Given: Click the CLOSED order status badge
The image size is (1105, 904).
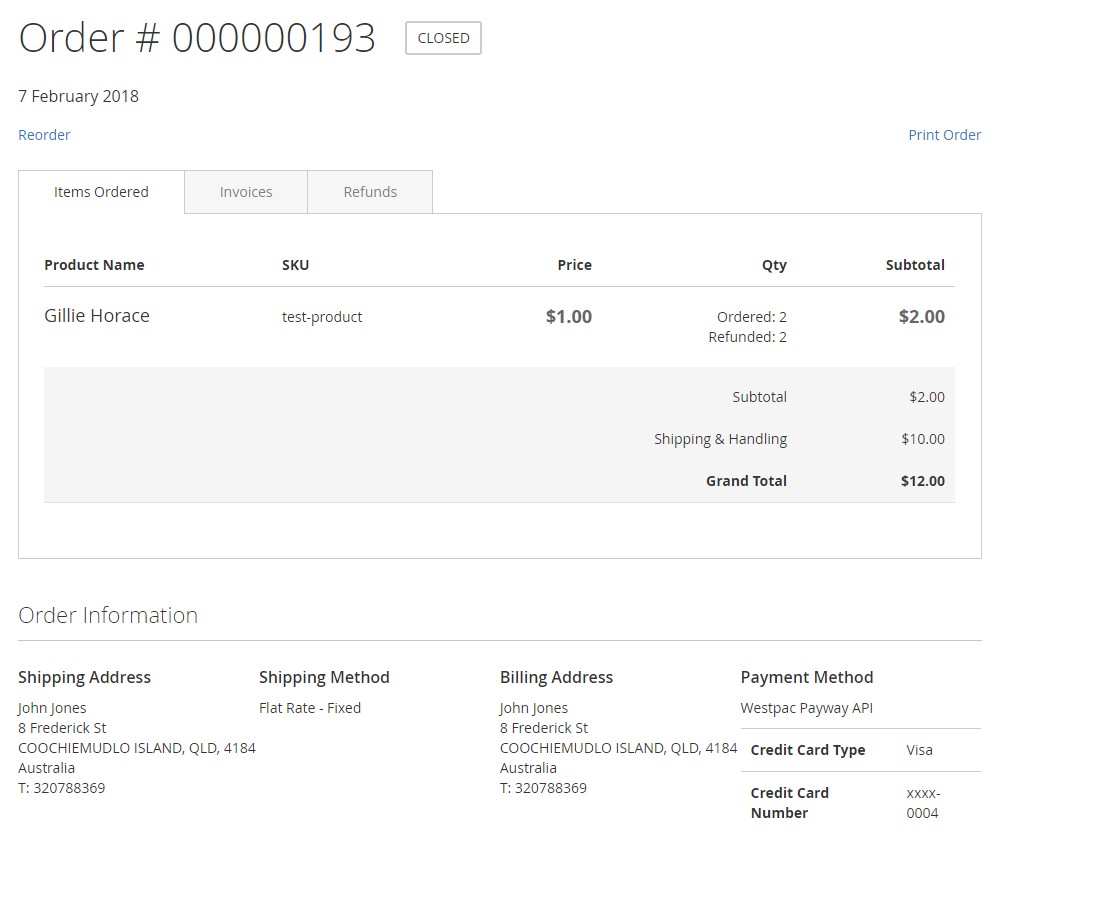Looking at the screenshot, I should (443, 38).
